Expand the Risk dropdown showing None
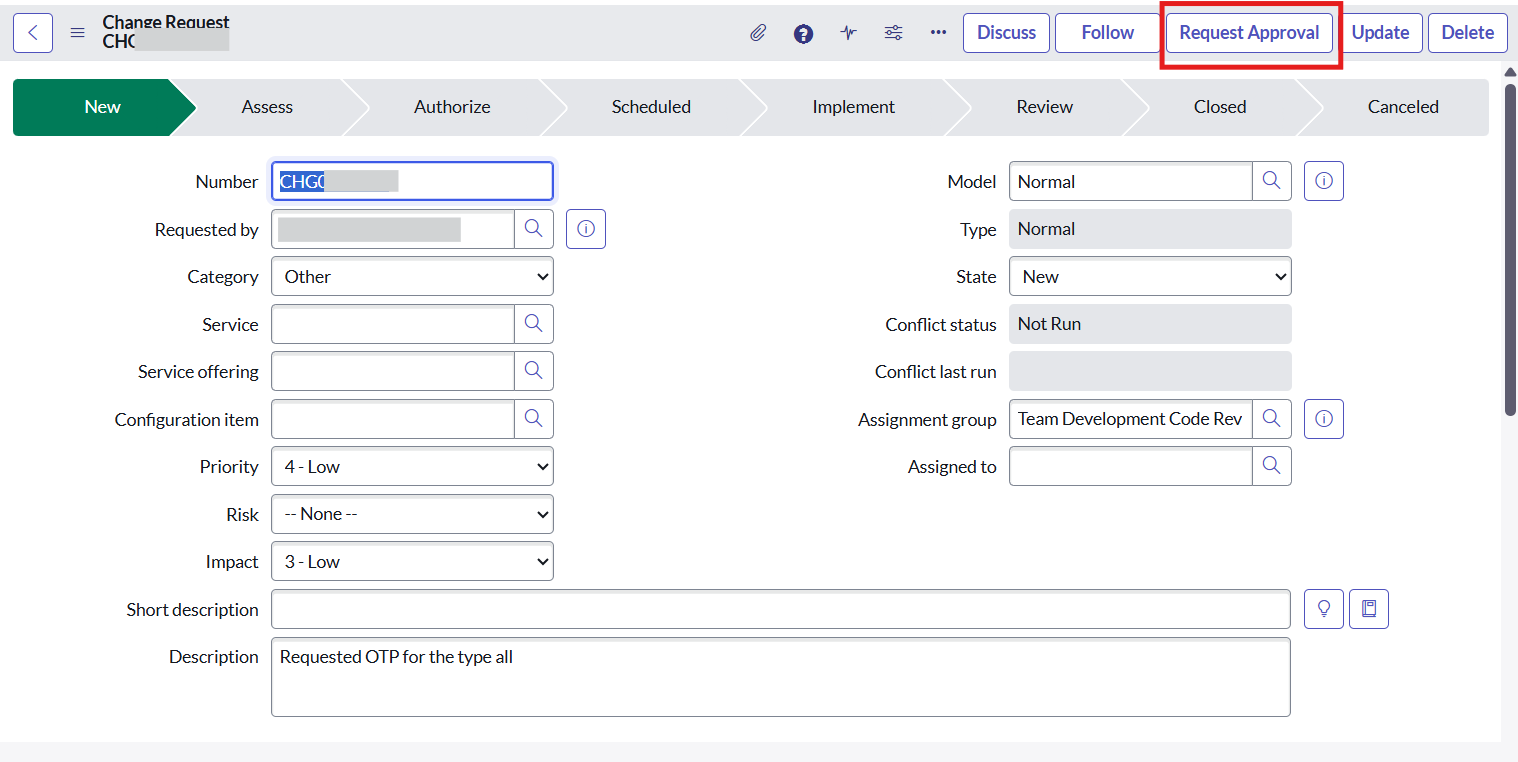Image resolution: width=1518 pixels, height=762 pixels. 412,514
